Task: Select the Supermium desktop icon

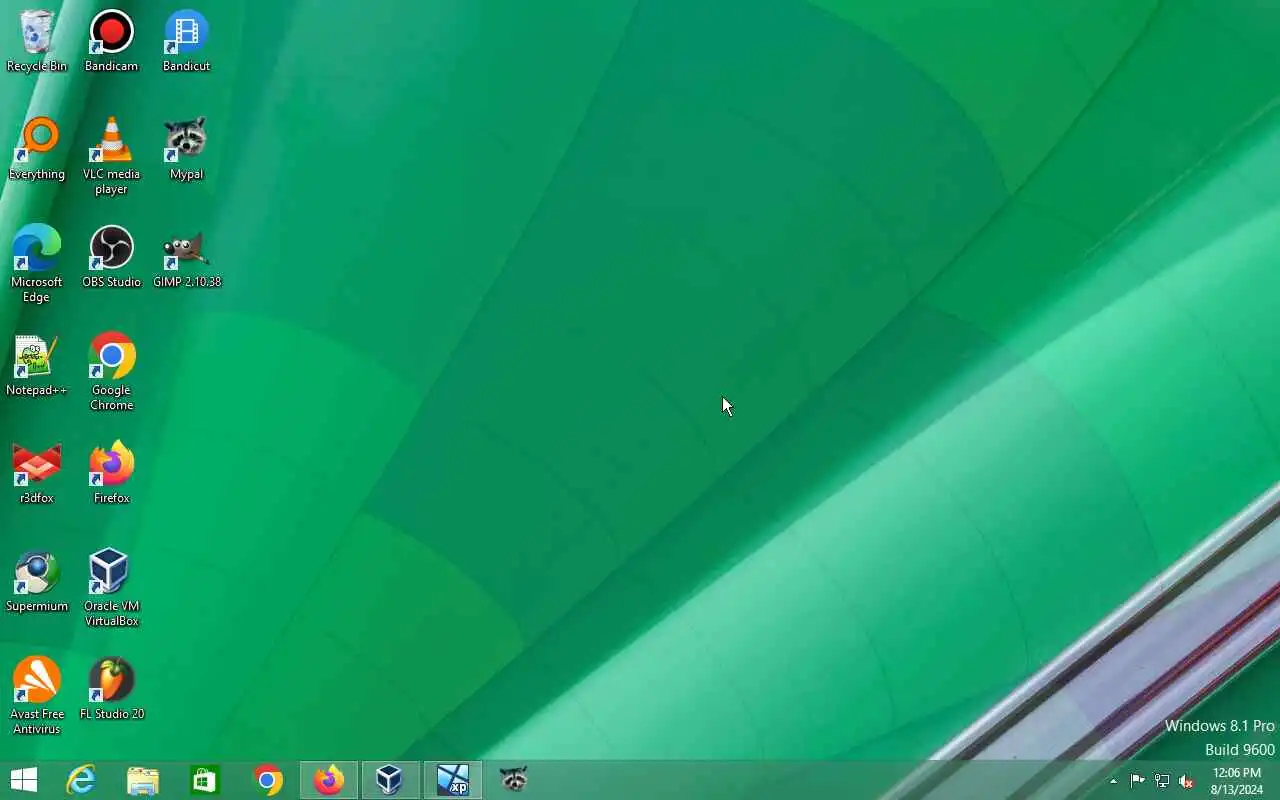Action: (37, 582)
